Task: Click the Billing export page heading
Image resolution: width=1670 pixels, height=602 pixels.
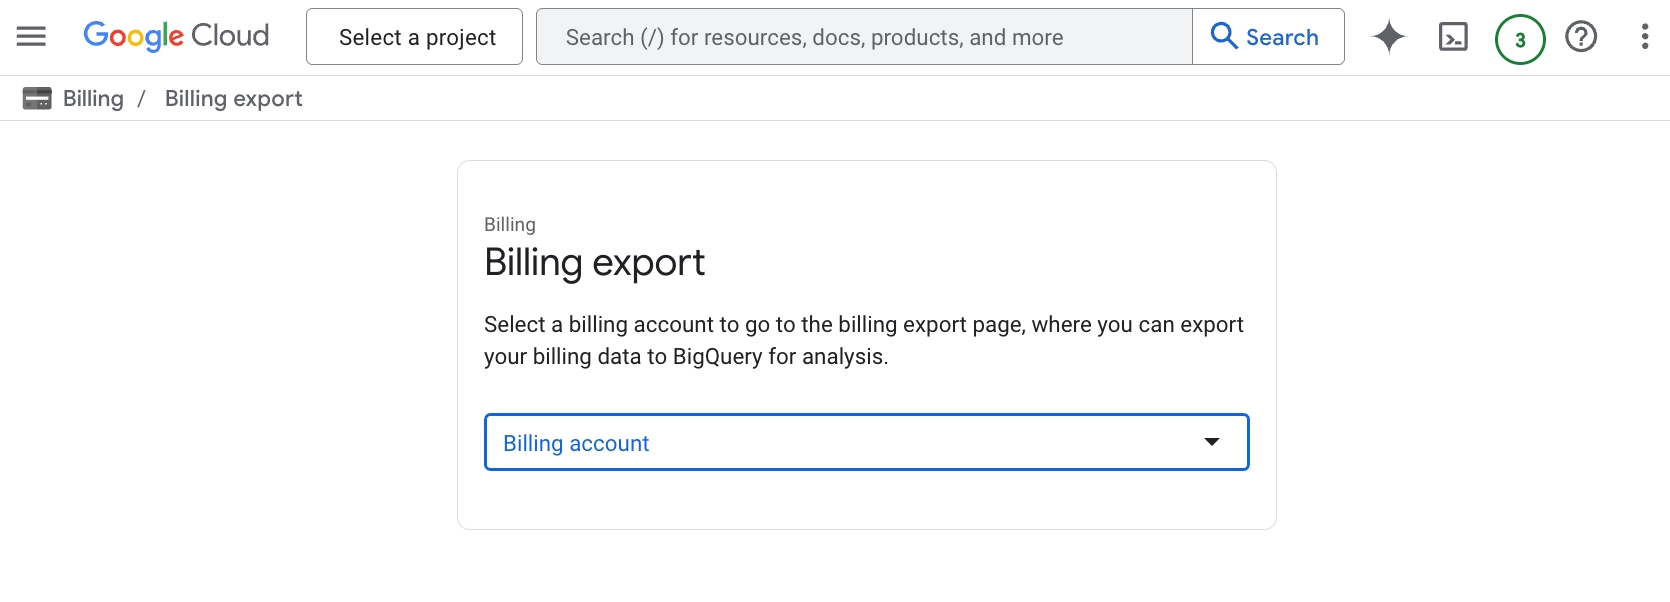Action: pyautogui.click(x=594, y=262)
